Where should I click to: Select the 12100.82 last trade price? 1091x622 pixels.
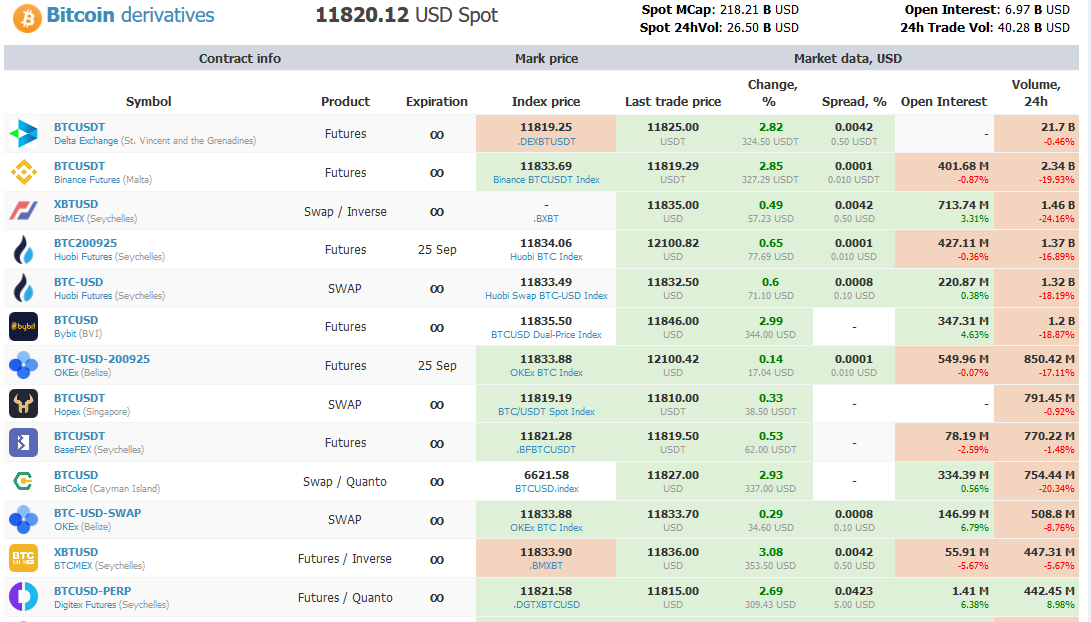(673, 244)
